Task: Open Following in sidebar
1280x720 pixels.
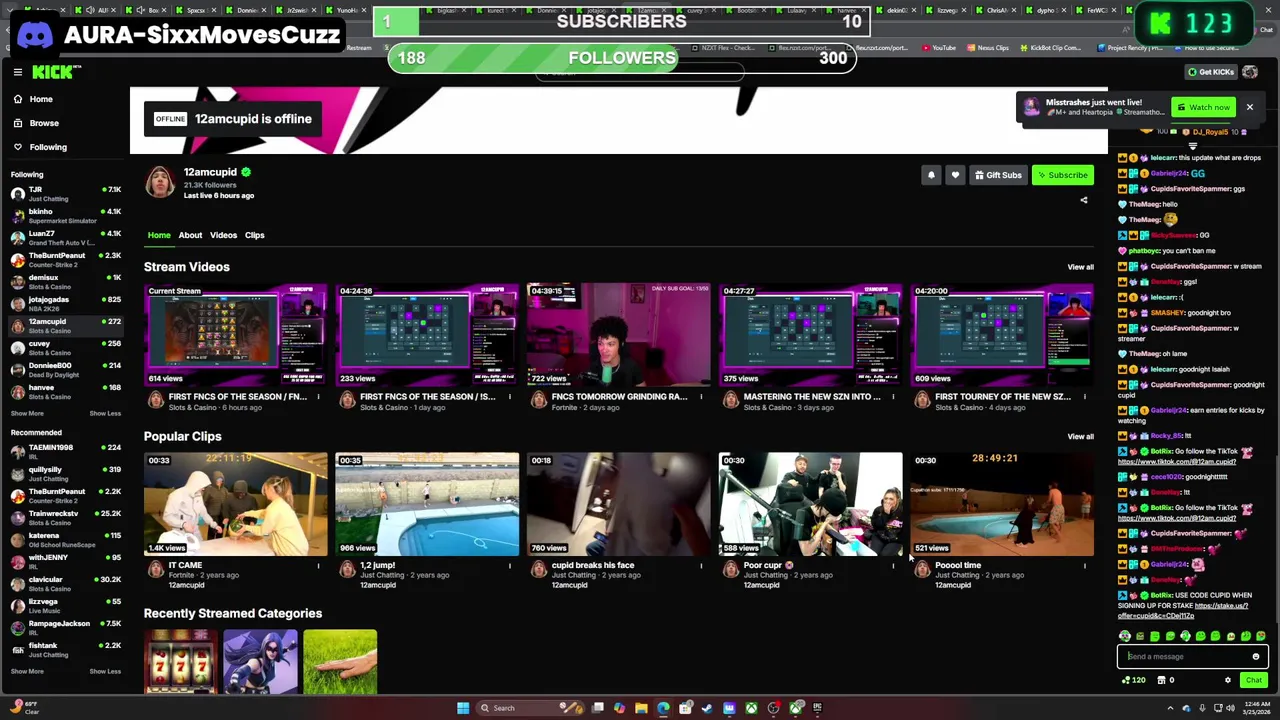Action: (40, 147)
